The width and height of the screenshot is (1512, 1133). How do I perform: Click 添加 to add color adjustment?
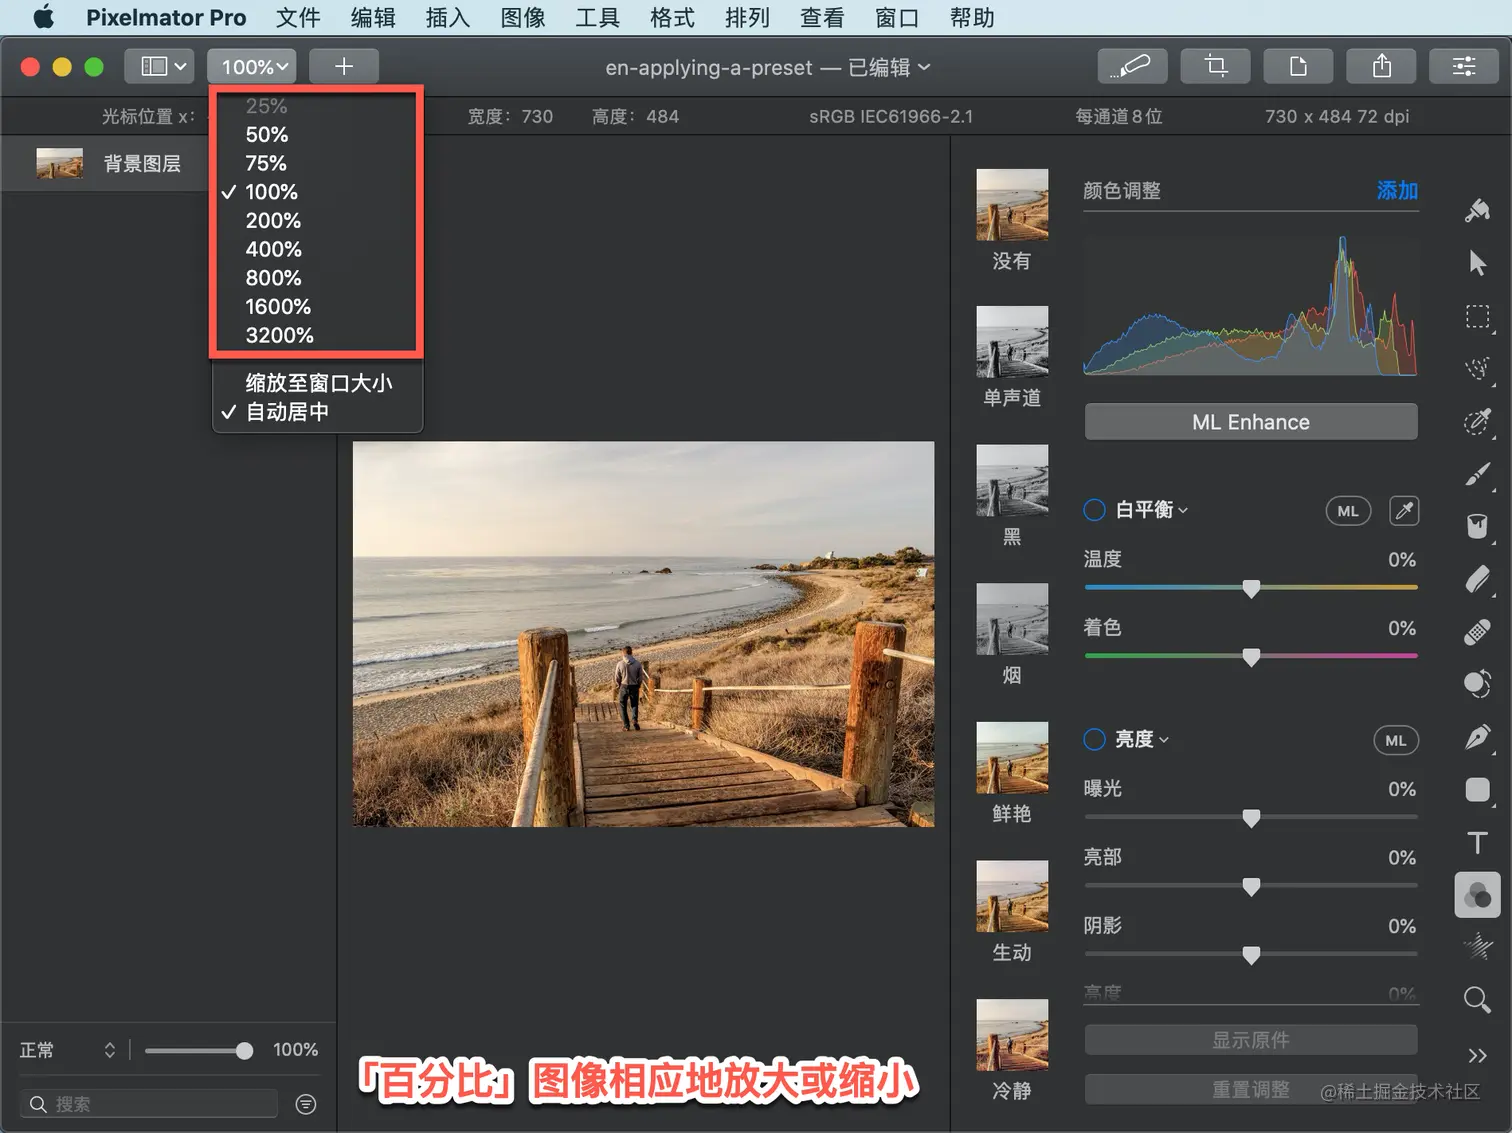[1397, 190]
